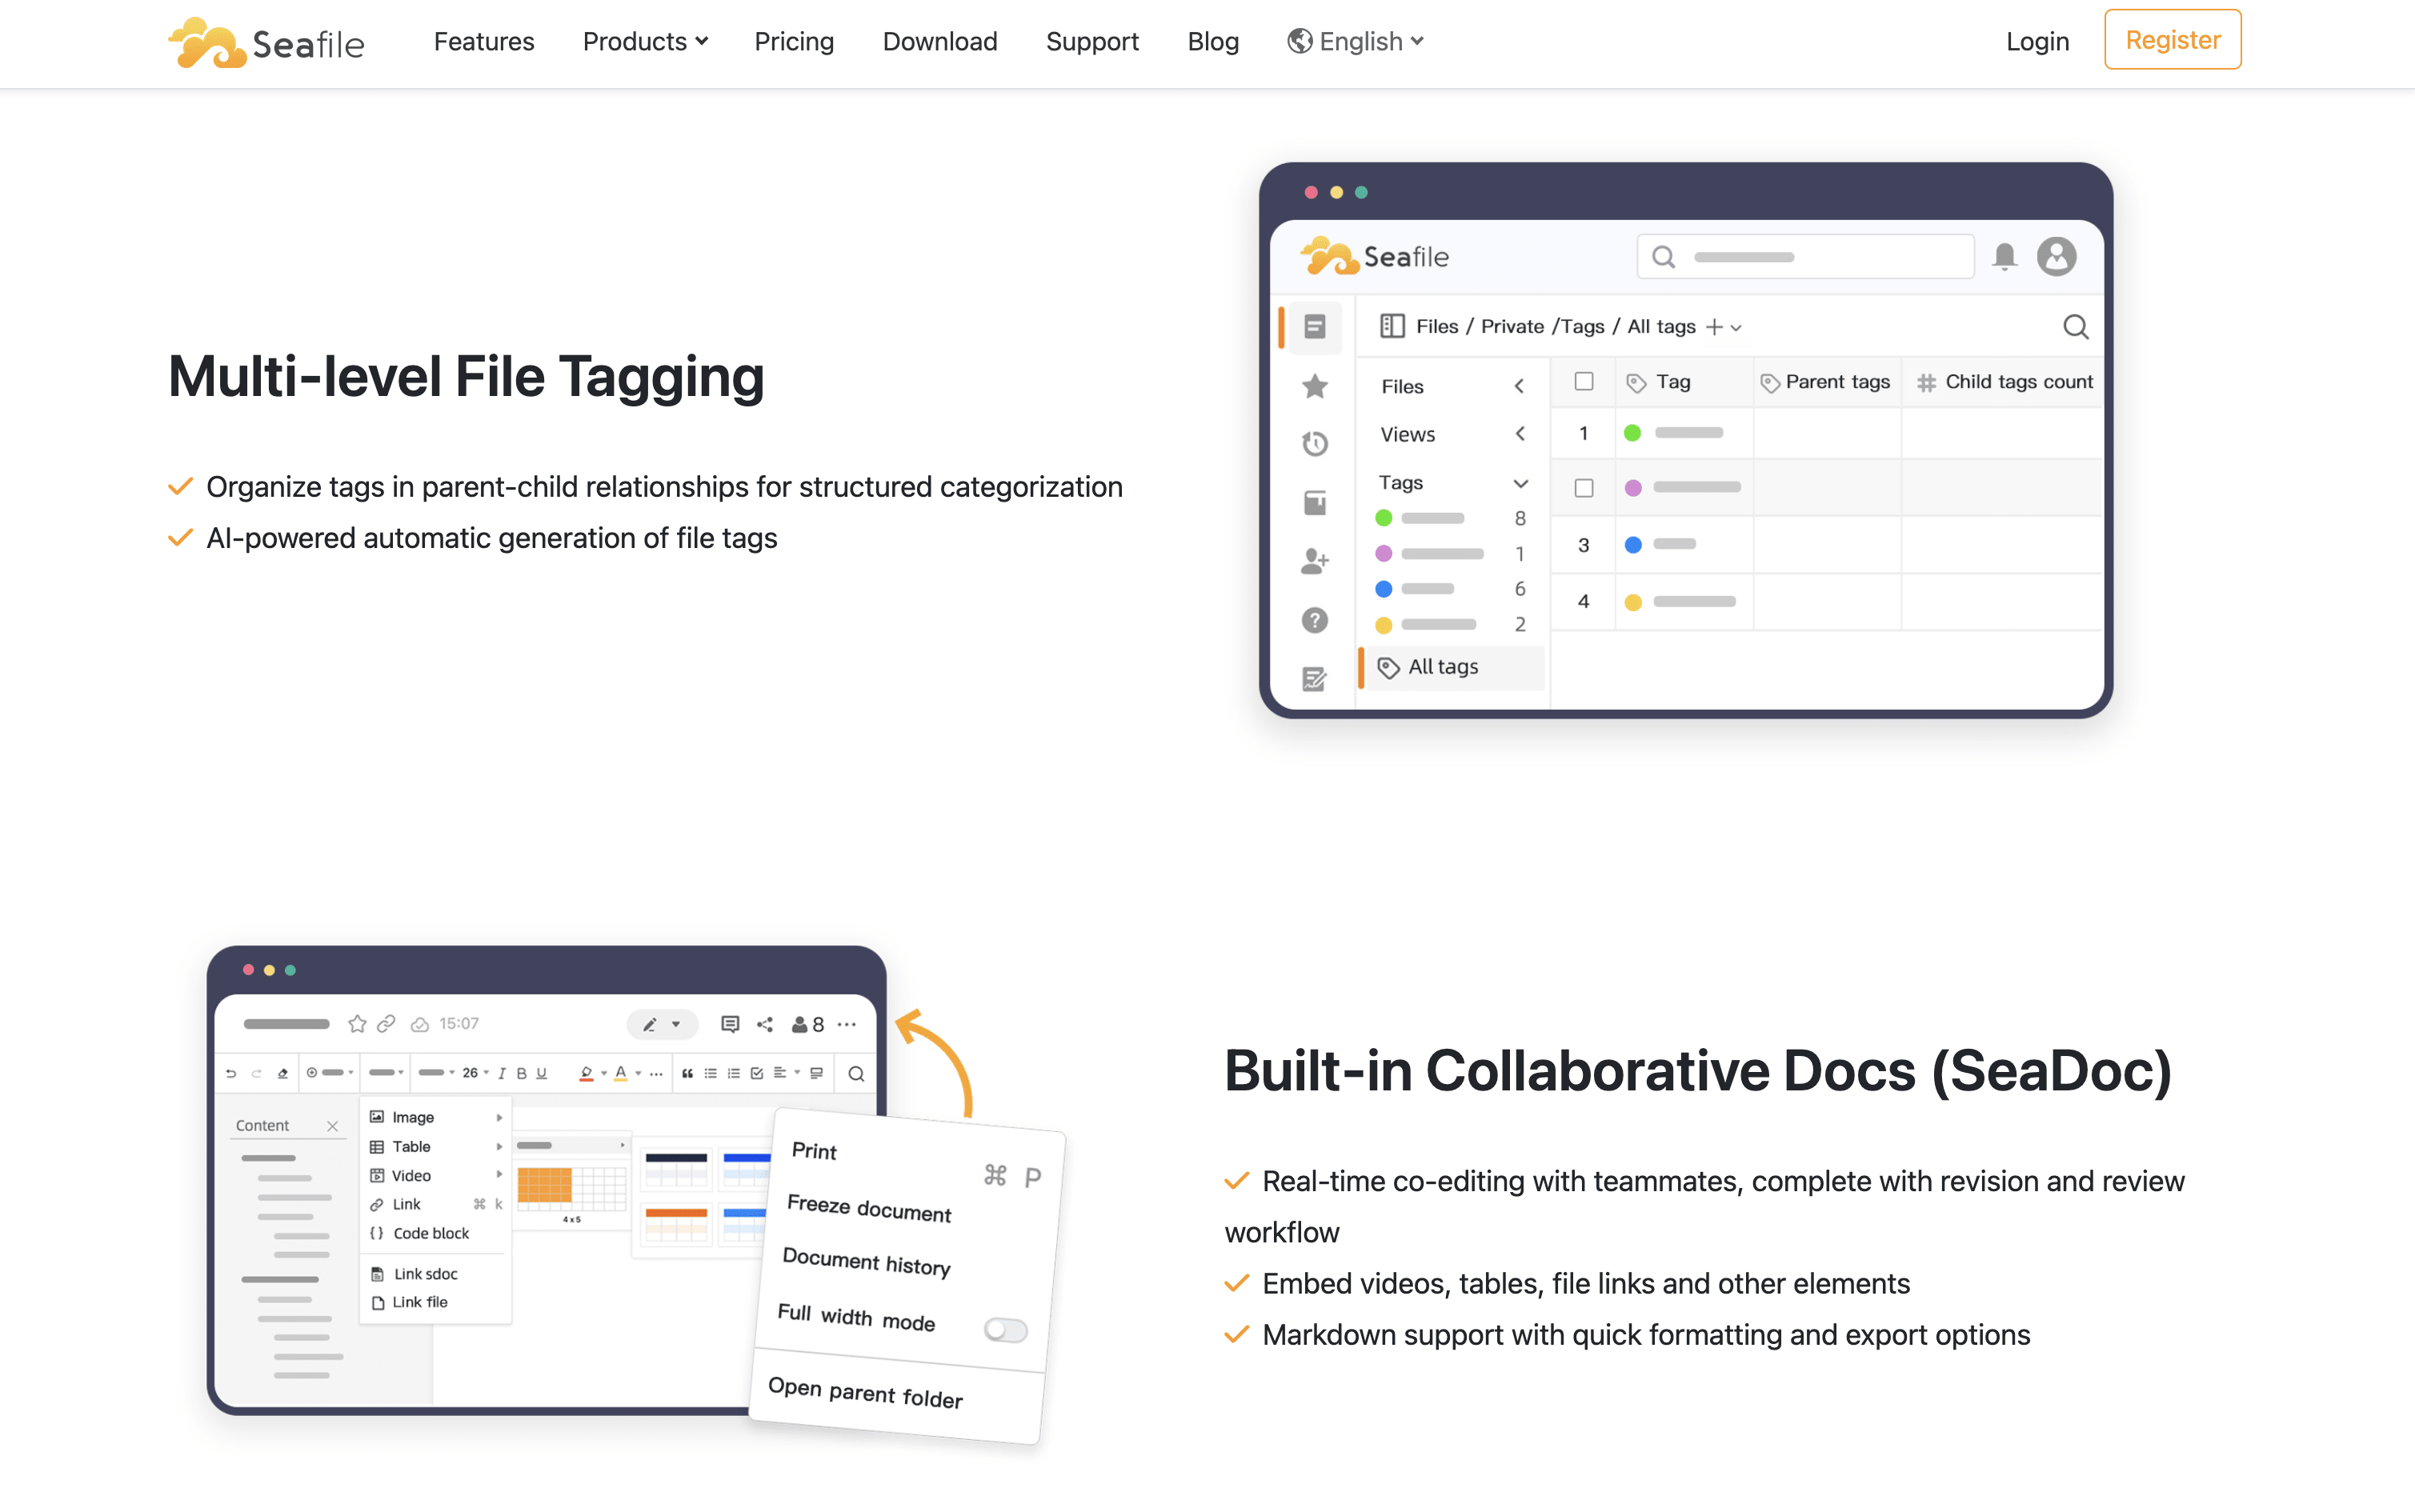Image resolution: width=2415 pixels, height=1512 pixels.
Task: Click the blue tag color dot in table row 3
Action: click(1633, 545)
